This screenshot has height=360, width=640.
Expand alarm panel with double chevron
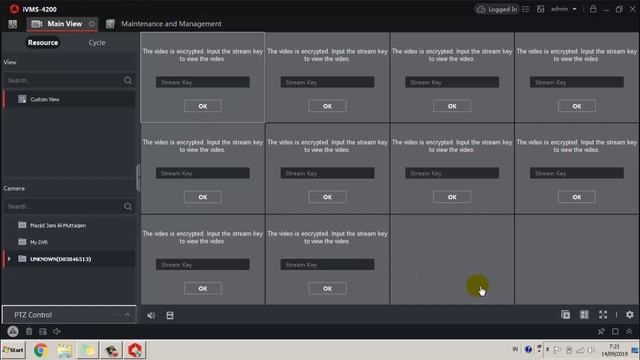629,331
